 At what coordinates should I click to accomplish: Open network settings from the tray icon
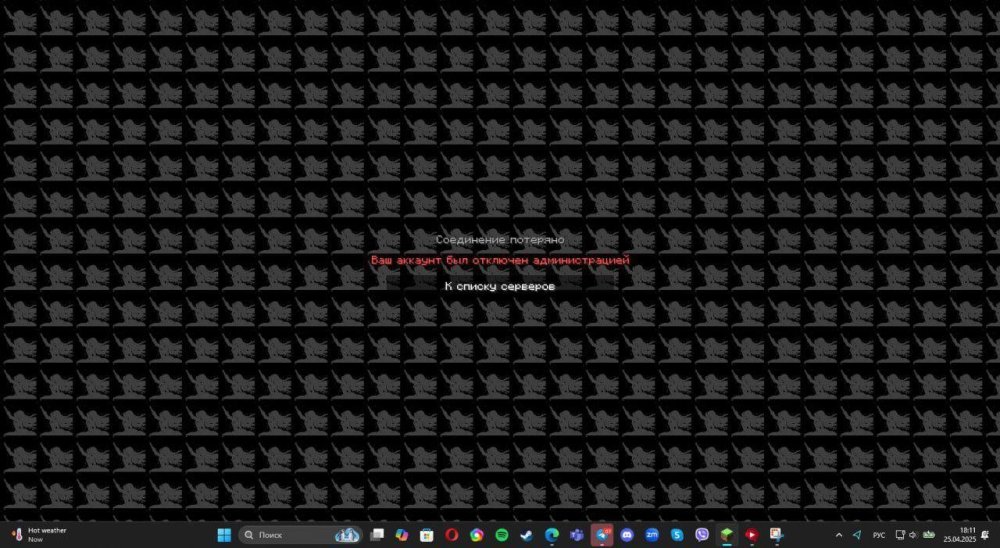coord(900,535)
